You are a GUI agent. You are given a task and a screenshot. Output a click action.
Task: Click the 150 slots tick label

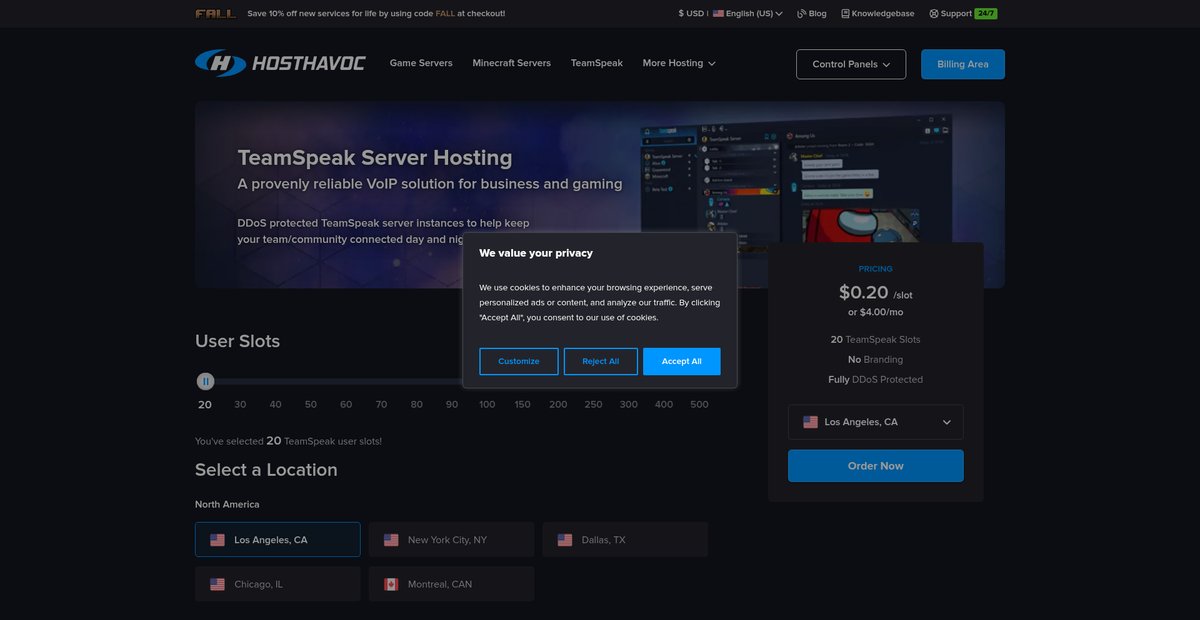[x=523, y=404]
